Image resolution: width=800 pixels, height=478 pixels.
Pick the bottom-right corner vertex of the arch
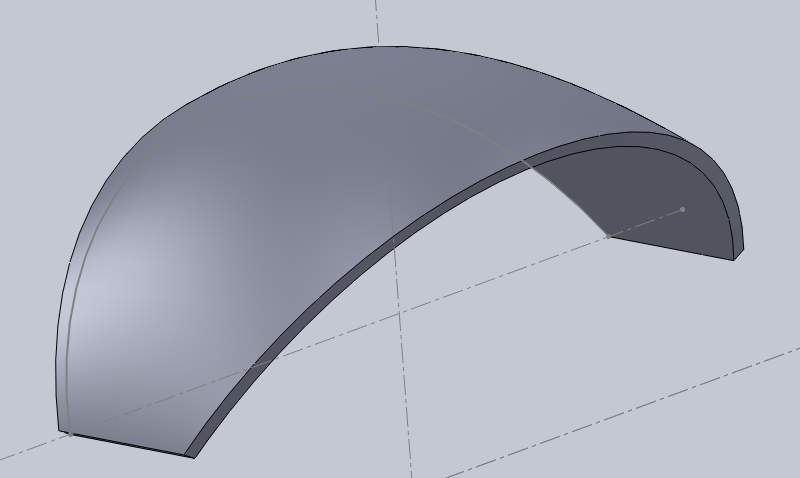(x=736, y=260)
